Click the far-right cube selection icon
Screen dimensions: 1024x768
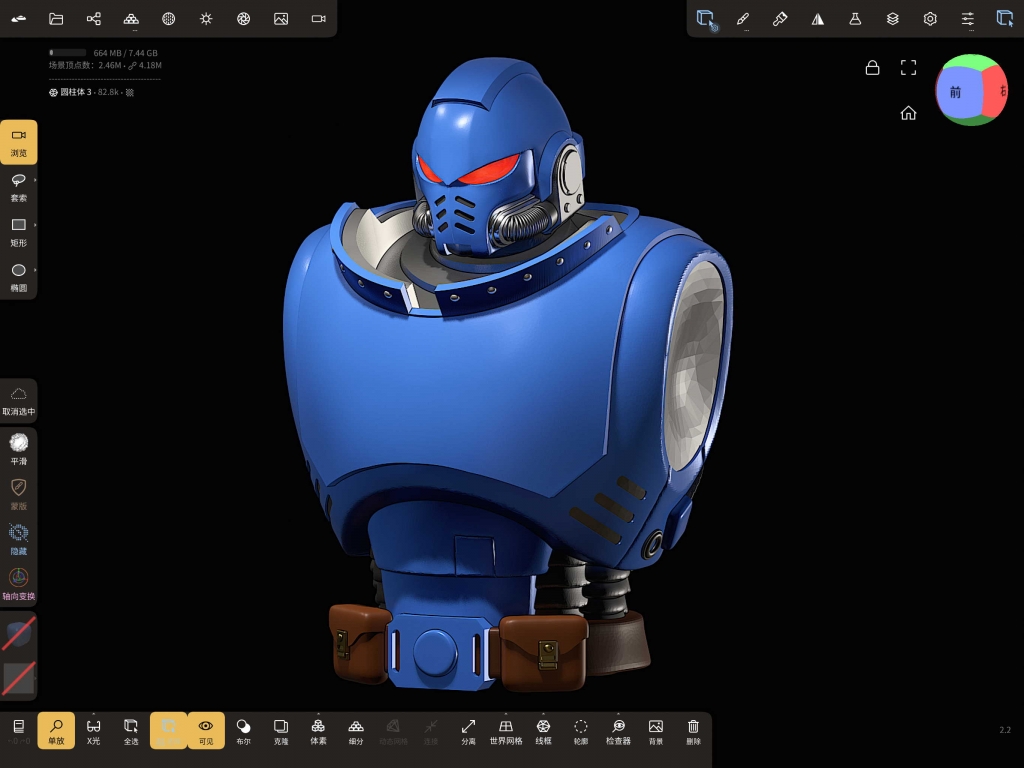coord(1005,18)
